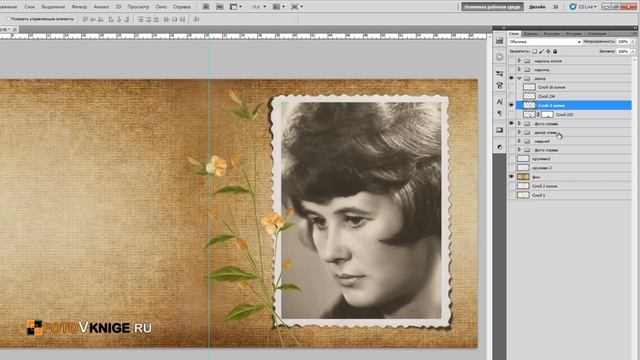This screenshot has height=360, width=640.
Task: Show the 'кружево 2' layer visibility box
Action: coord(511,168)
